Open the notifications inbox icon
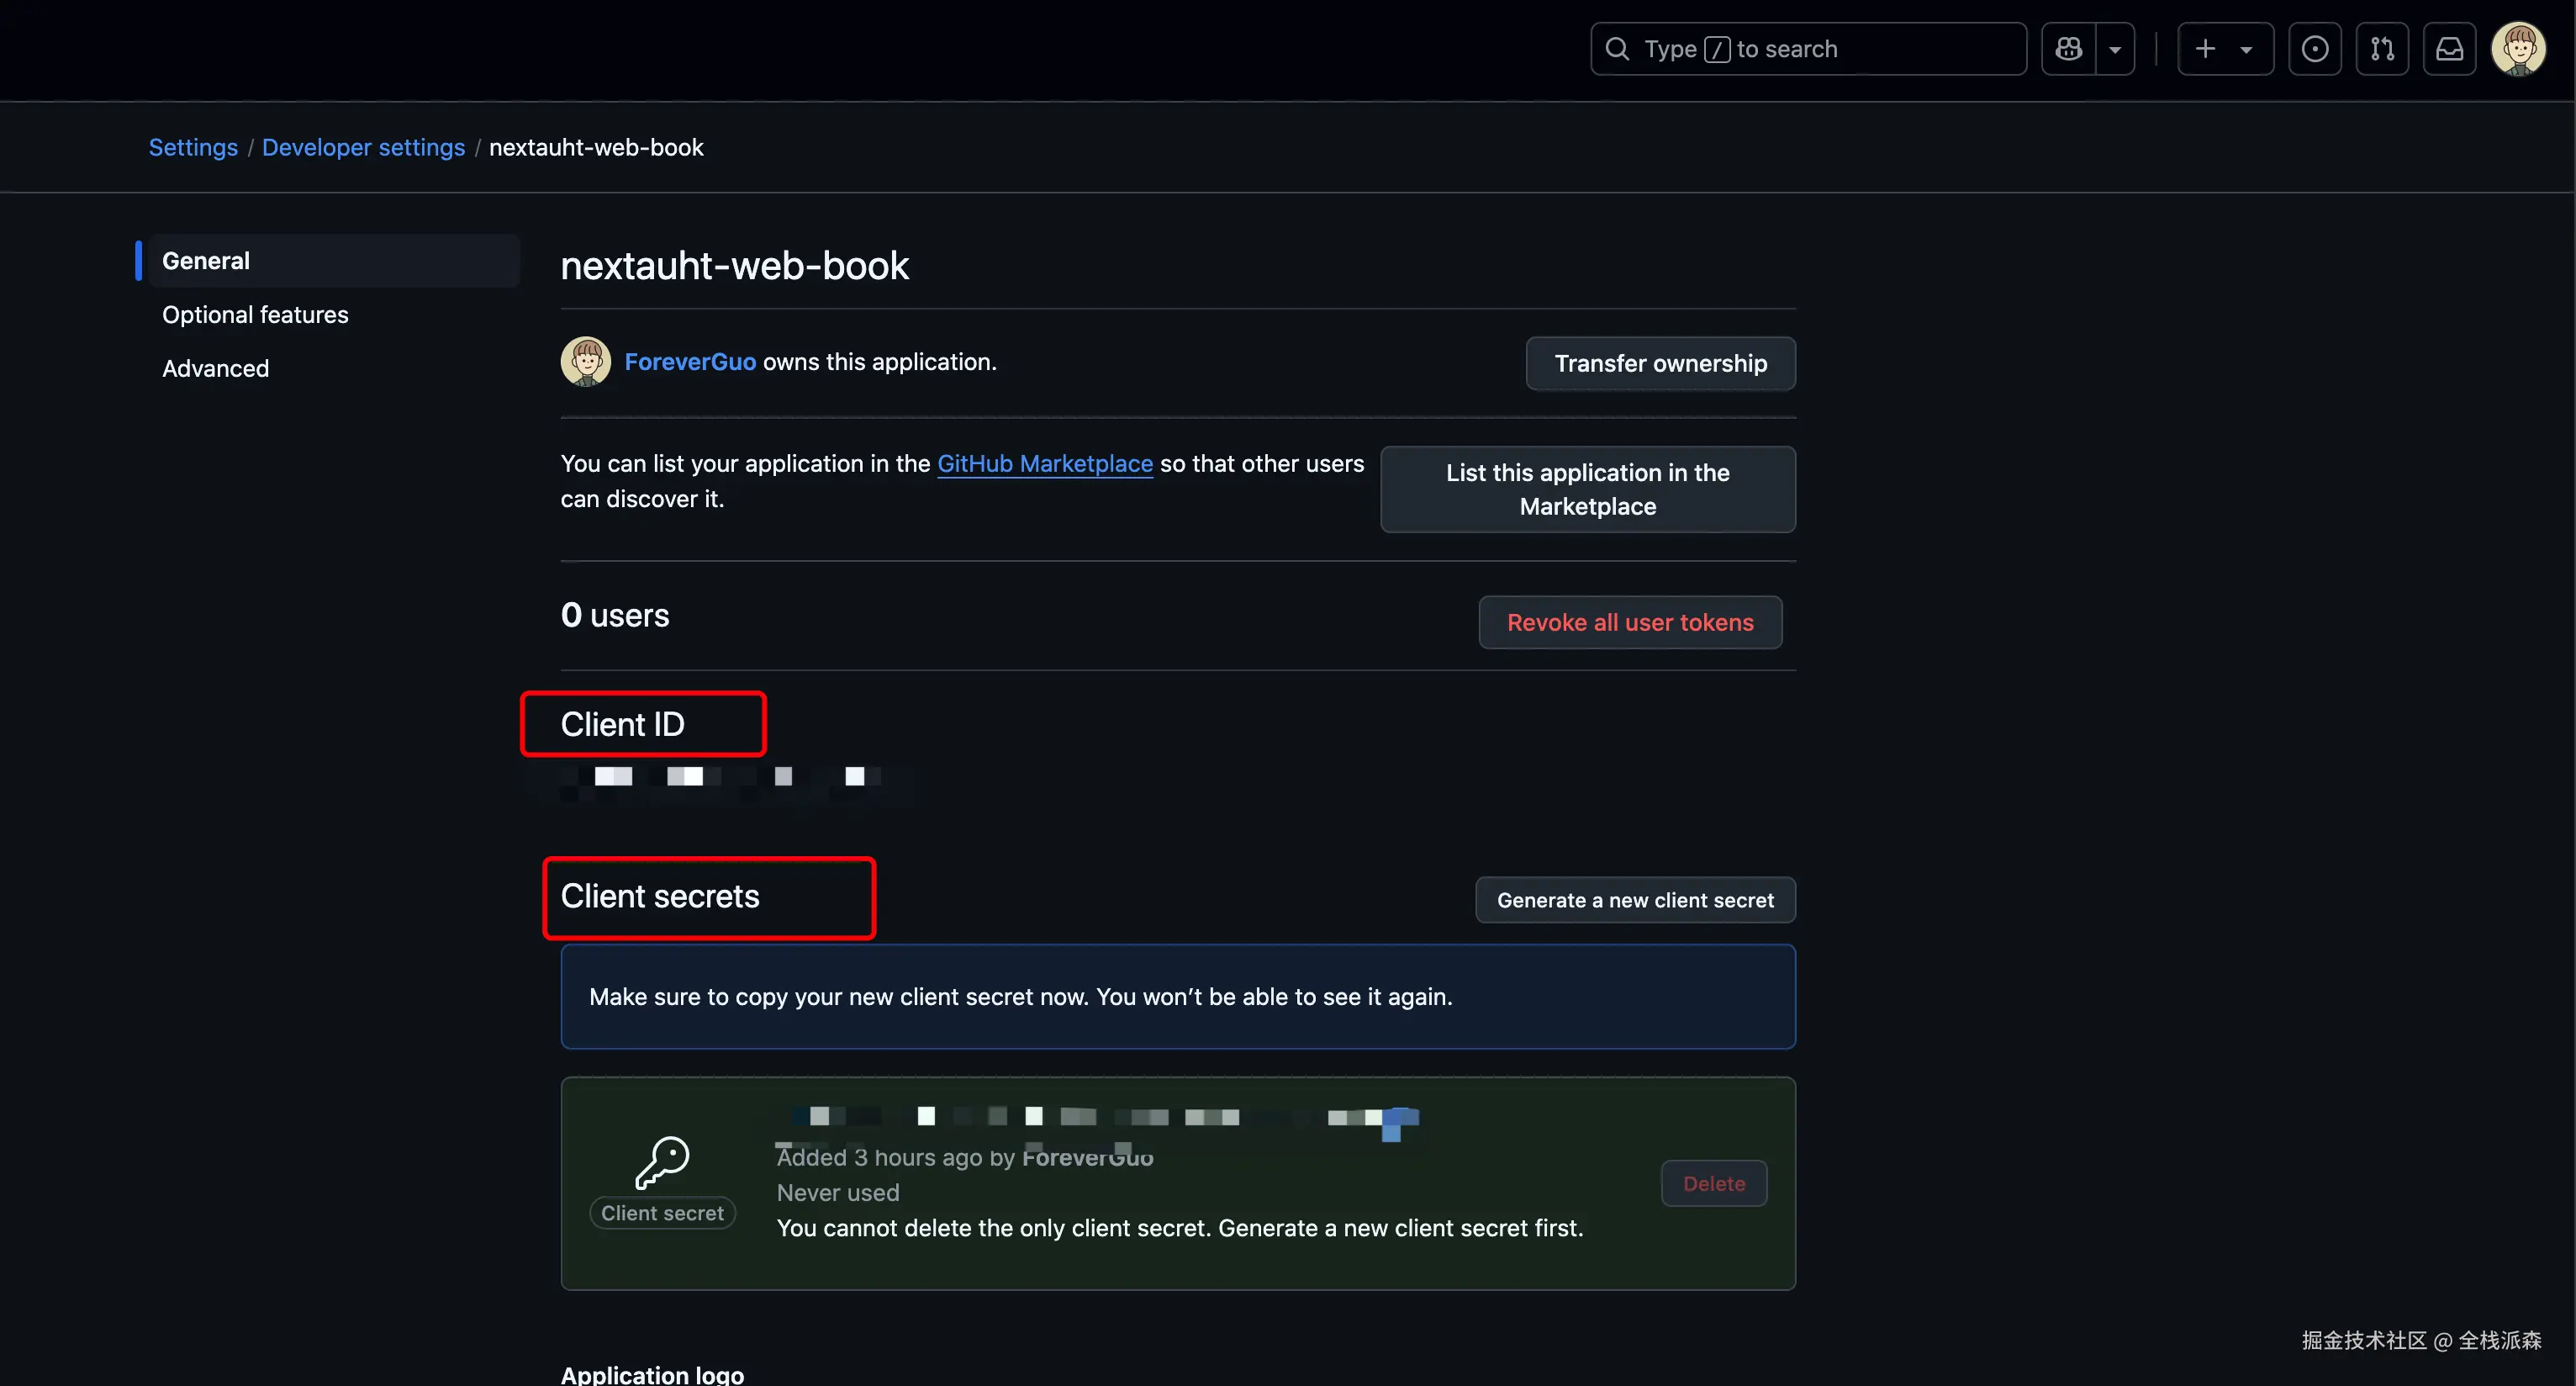The image size is (2576, 1386). tap(2449, 49)
